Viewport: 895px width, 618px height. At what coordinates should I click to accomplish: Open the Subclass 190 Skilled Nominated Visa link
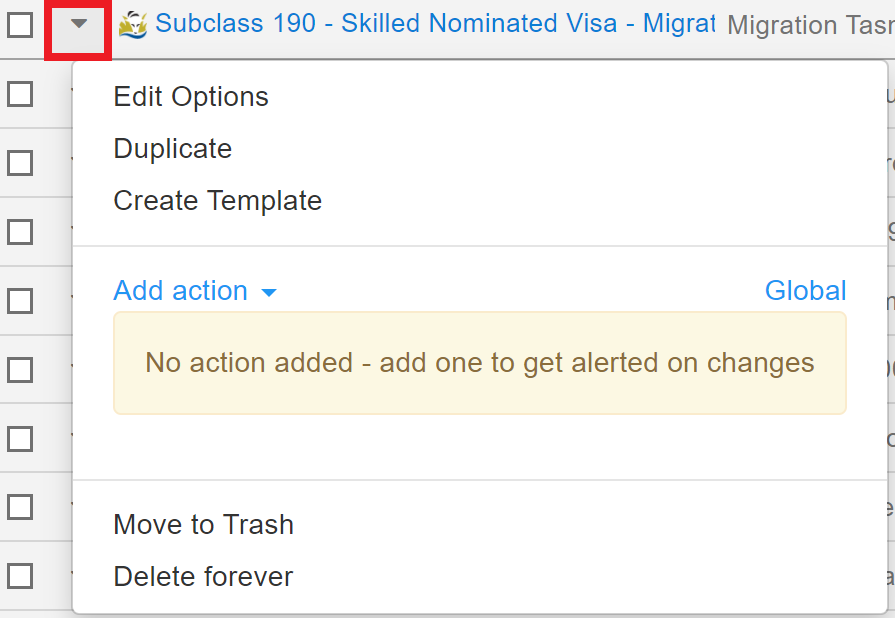(x=435, y=23)
